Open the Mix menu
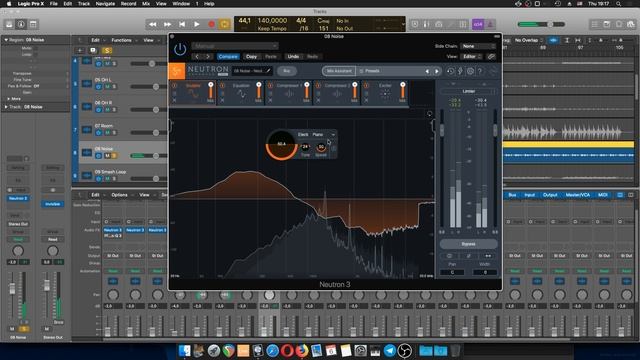This screenshot has height=360, width=640. click(146, 4)
